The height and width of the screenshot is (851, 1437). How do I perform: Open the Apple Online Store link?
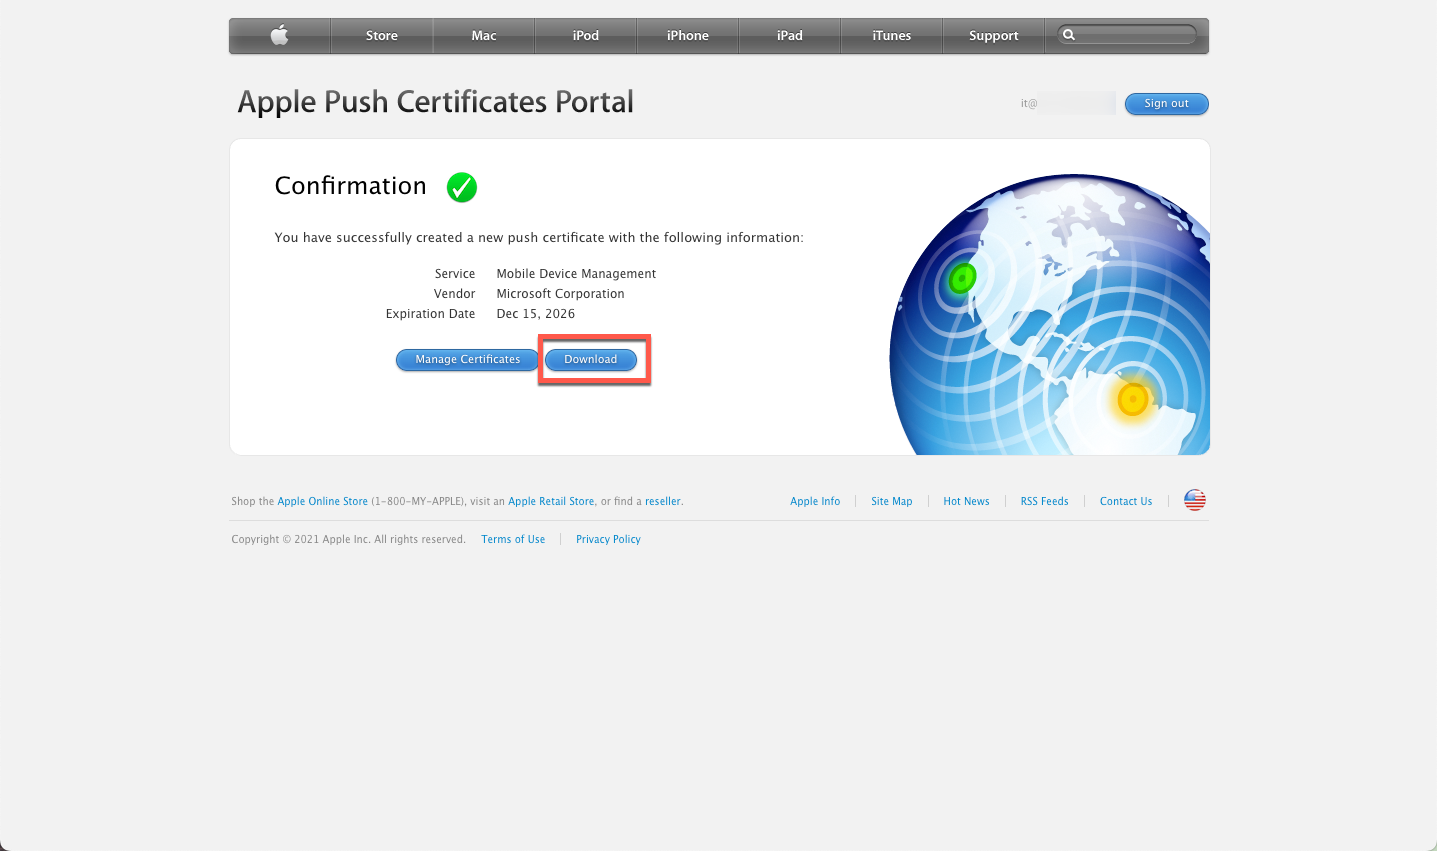click(322, 502)
